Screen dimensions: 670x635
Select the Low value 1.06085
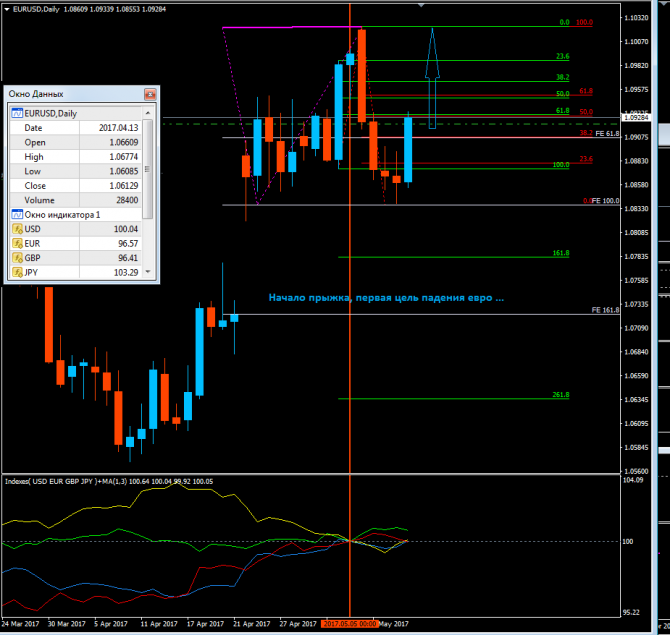(x=123, y=171)
